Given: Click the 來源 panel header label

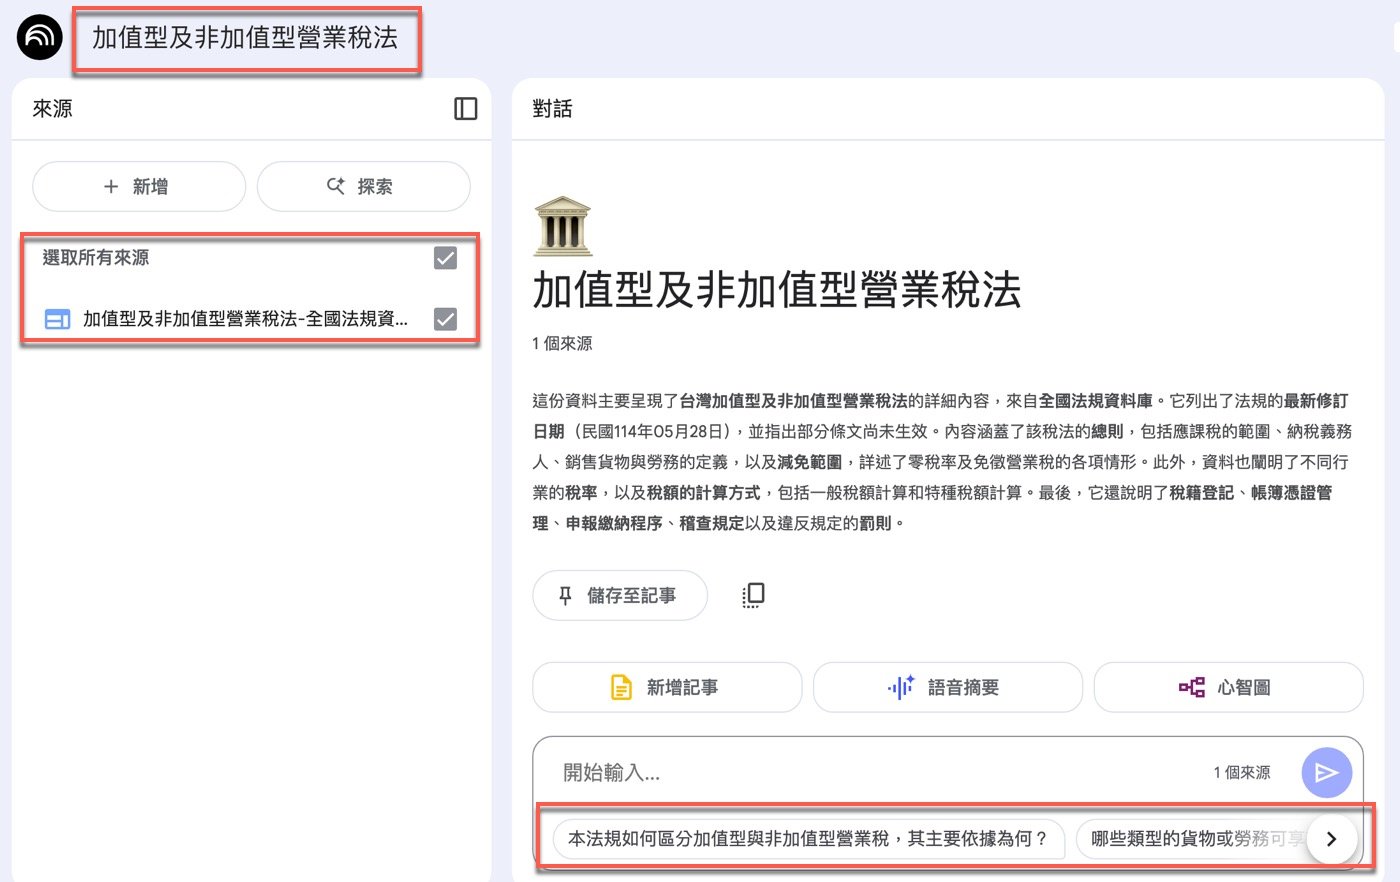Looking at the screenshot, I should click(x=53, y=109).
